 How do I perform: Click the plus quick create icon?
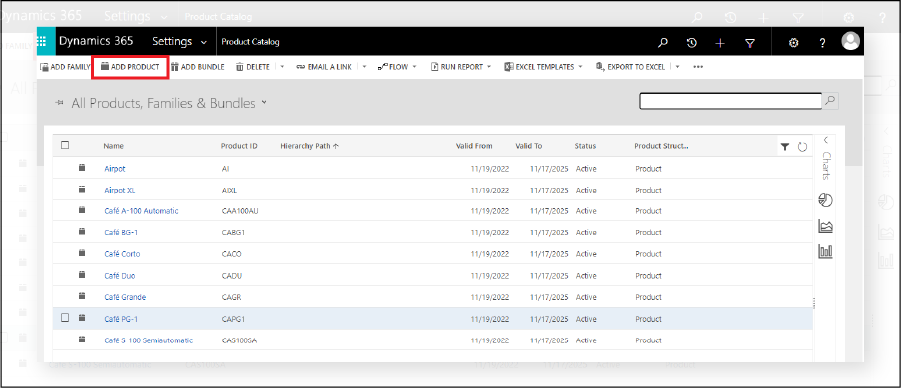point(721,43)
